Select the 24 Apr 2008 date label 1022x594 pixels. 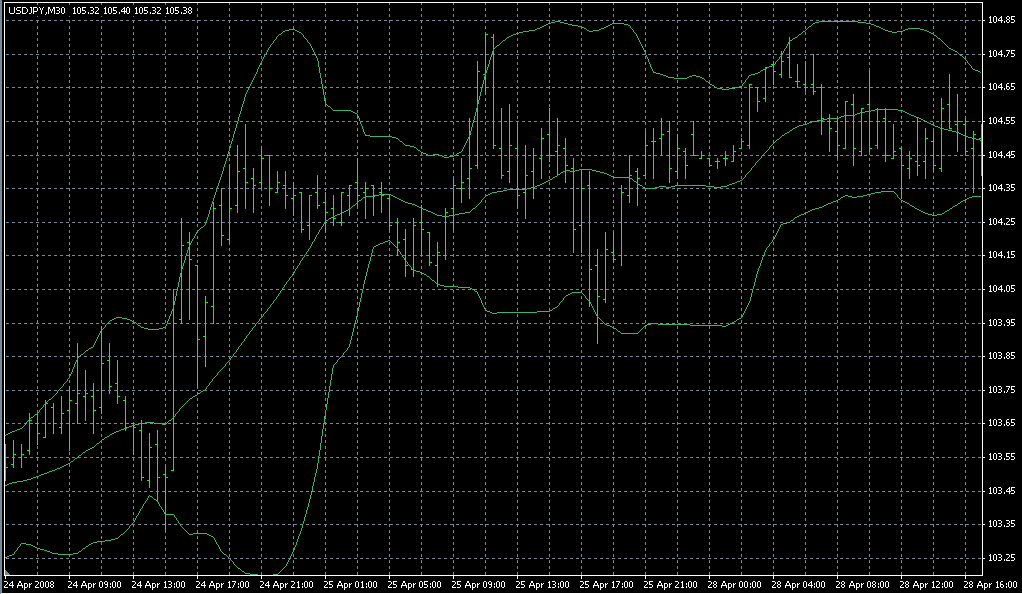28,583
